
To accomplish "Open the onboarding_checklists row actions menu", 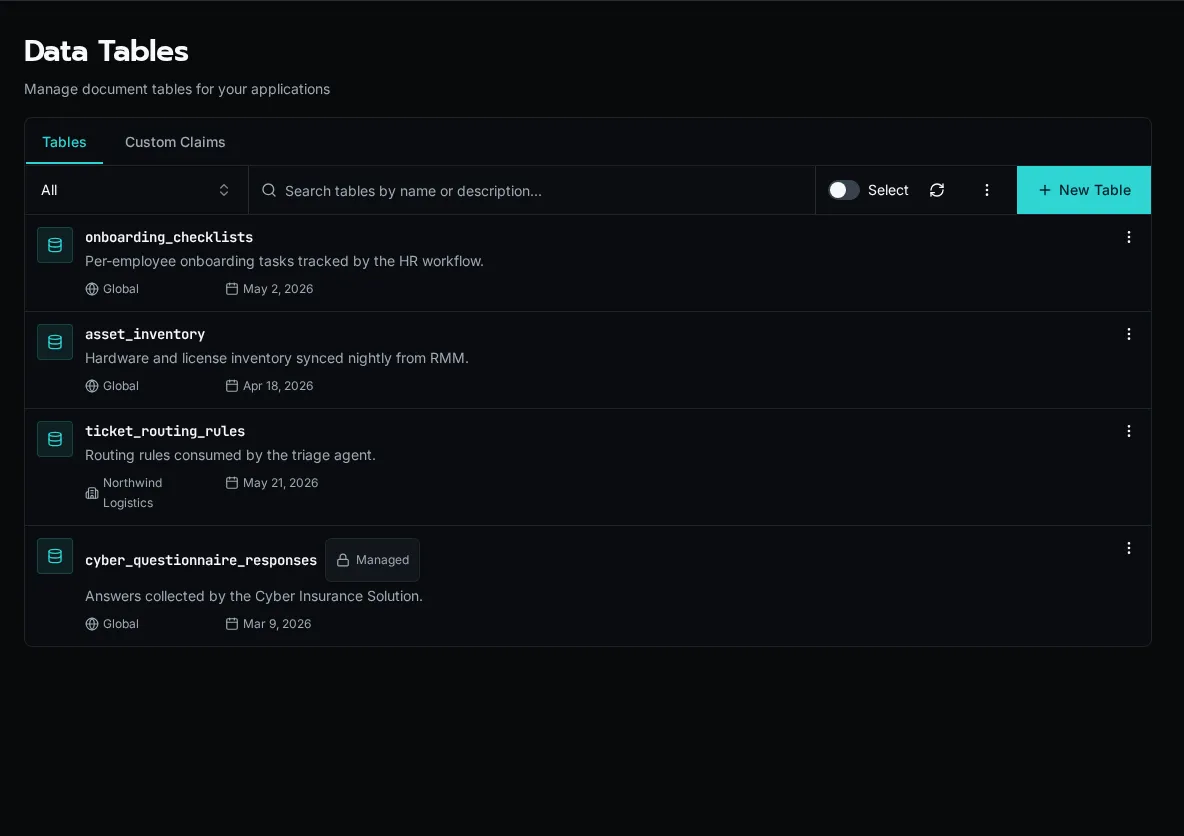I will tap(1128, 237).
